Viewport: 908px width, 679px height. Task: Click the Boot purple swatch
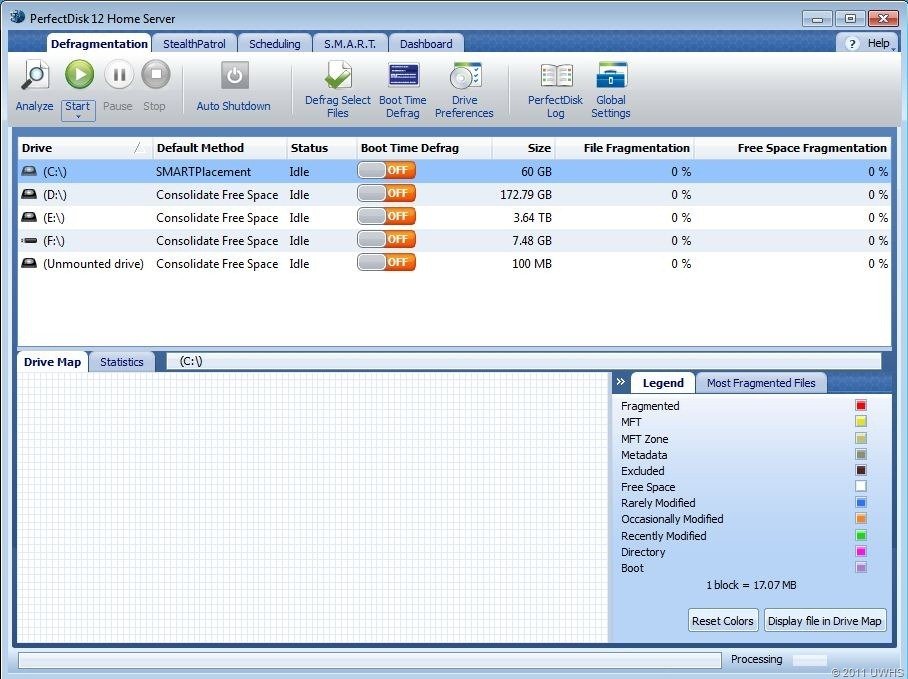point(861,568)
